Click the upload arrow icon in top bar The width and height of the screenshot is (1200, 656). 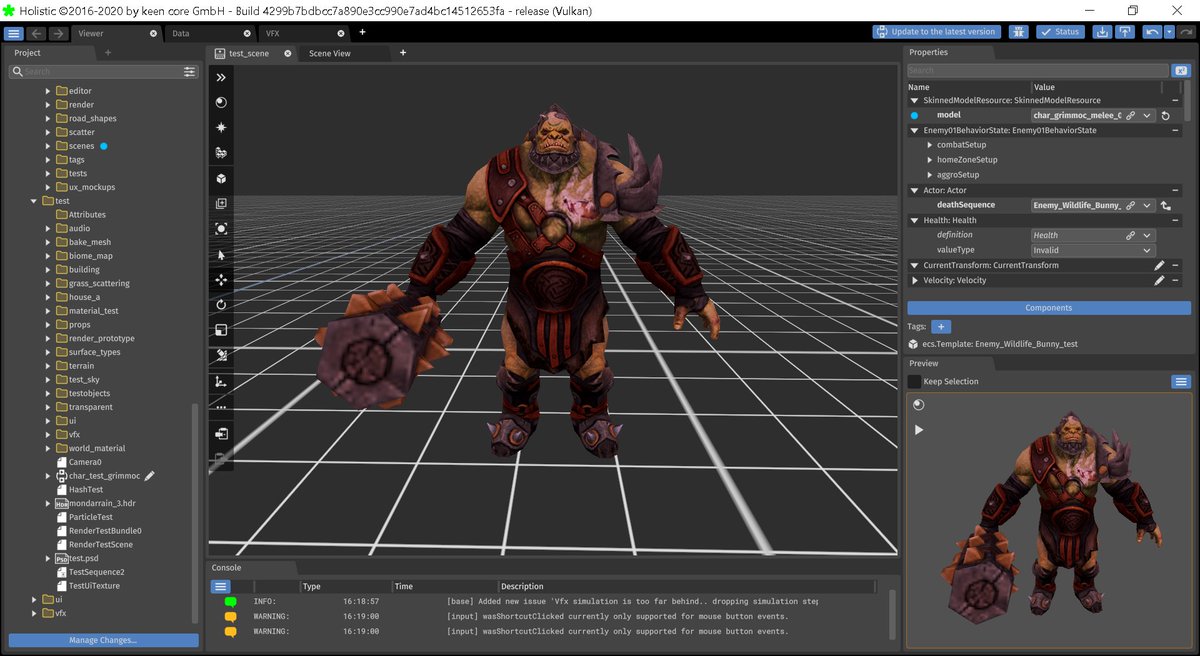click(x=1125, y=32)
